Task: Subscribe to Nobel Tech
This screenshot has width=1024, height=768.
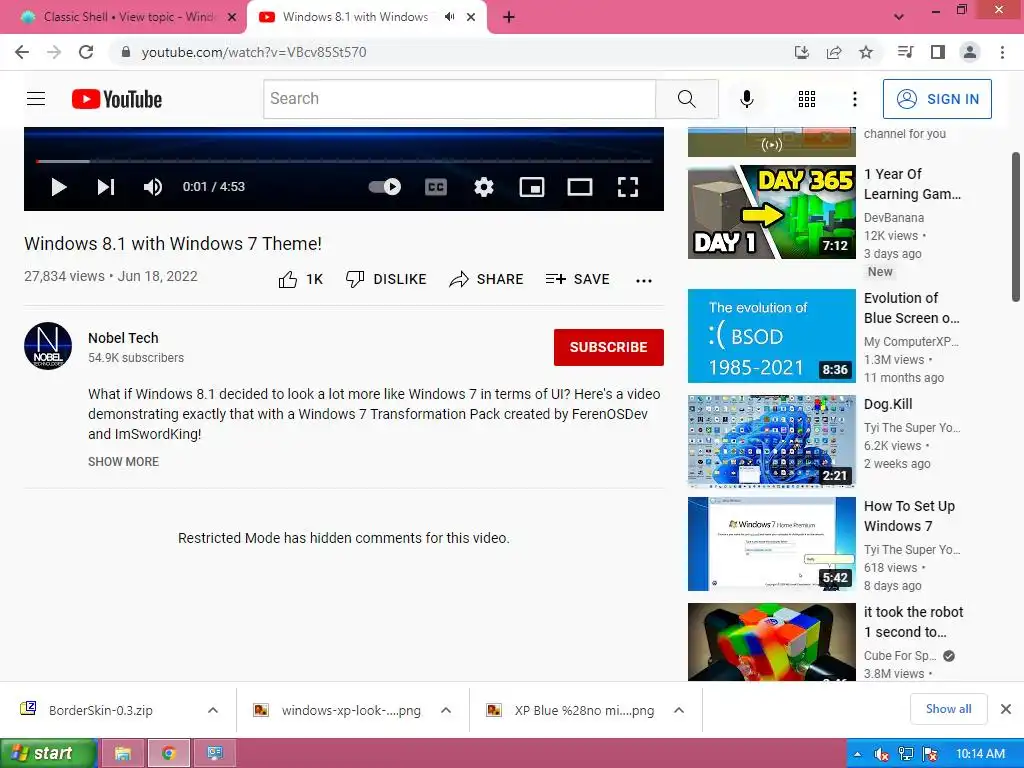Action: tap(609, 347)
